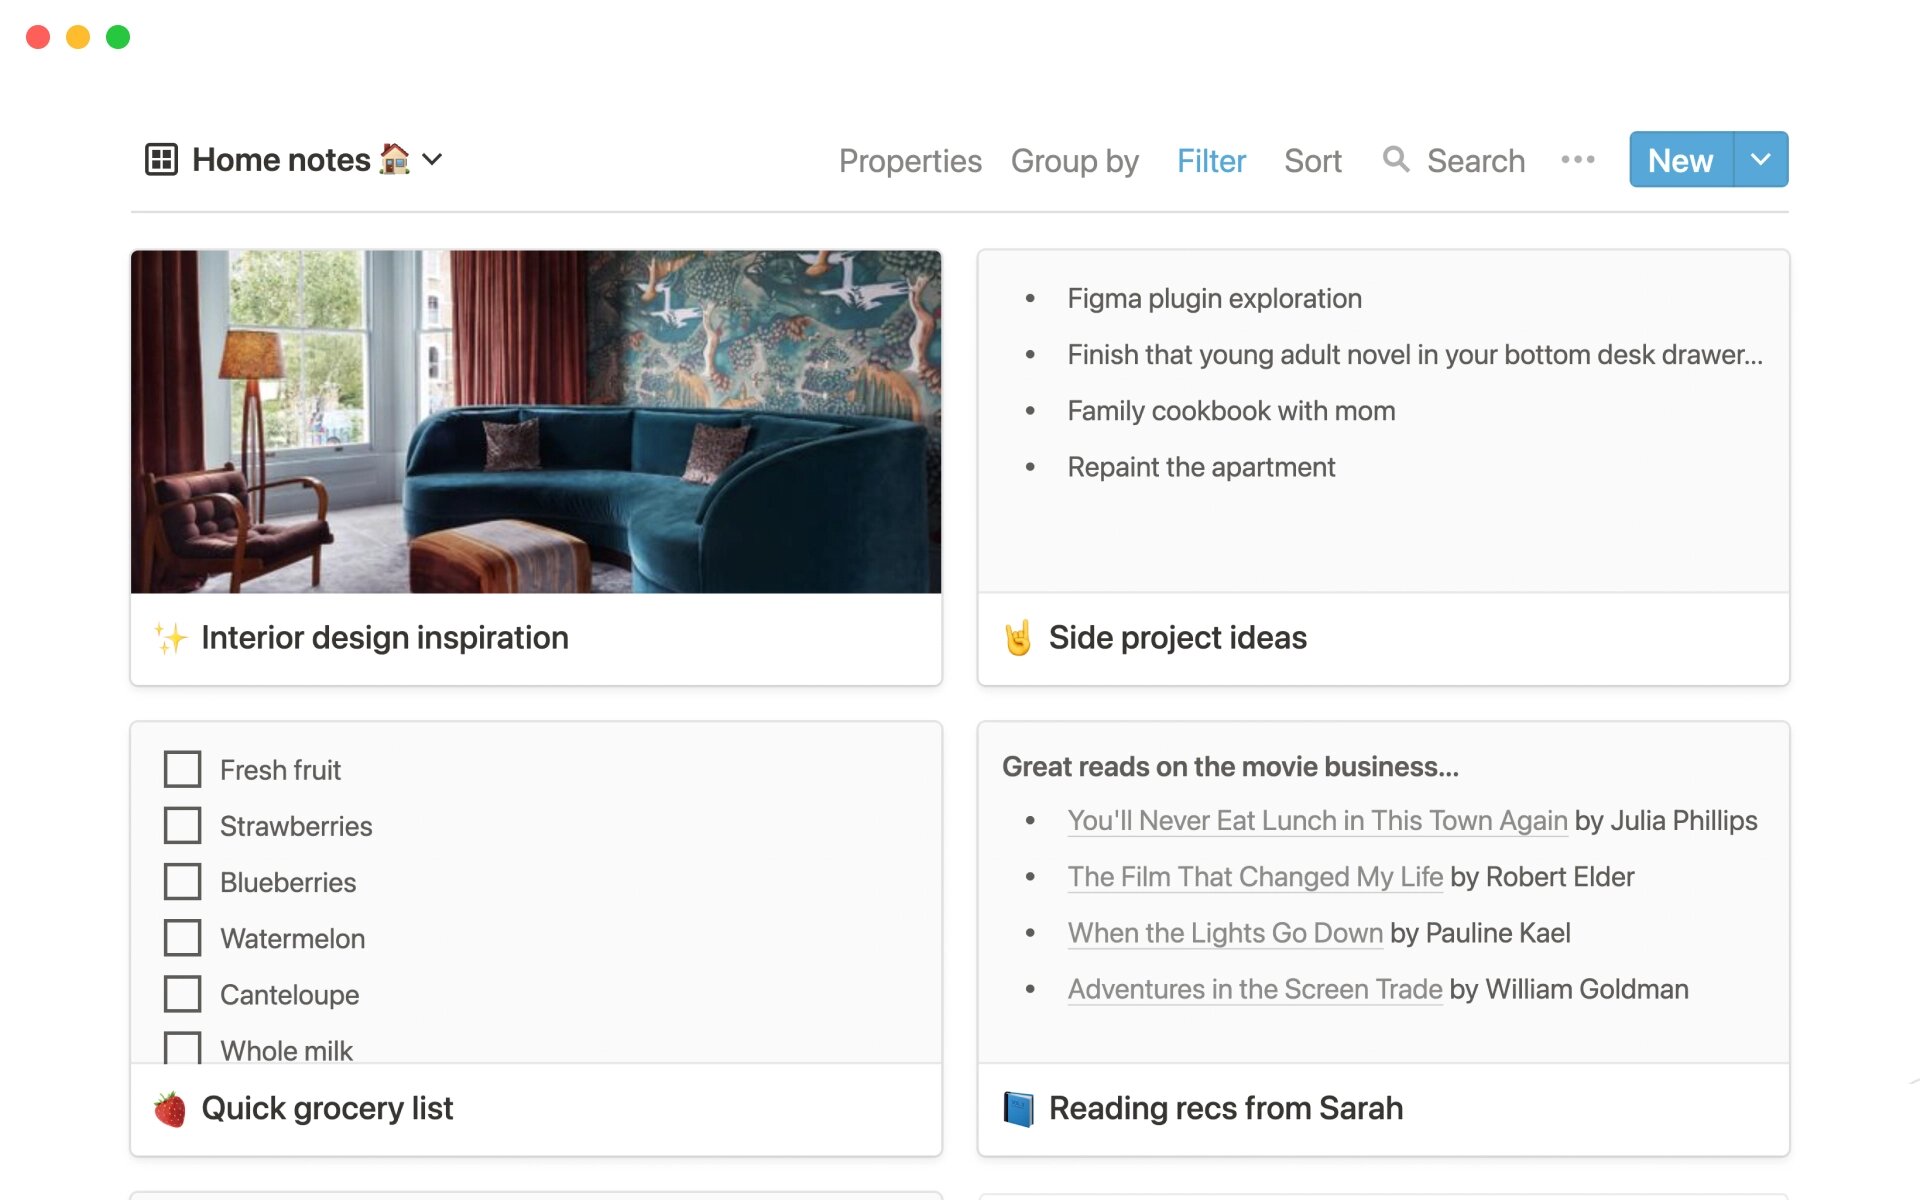Select the Filter menu item

(x=1211, y=159)
